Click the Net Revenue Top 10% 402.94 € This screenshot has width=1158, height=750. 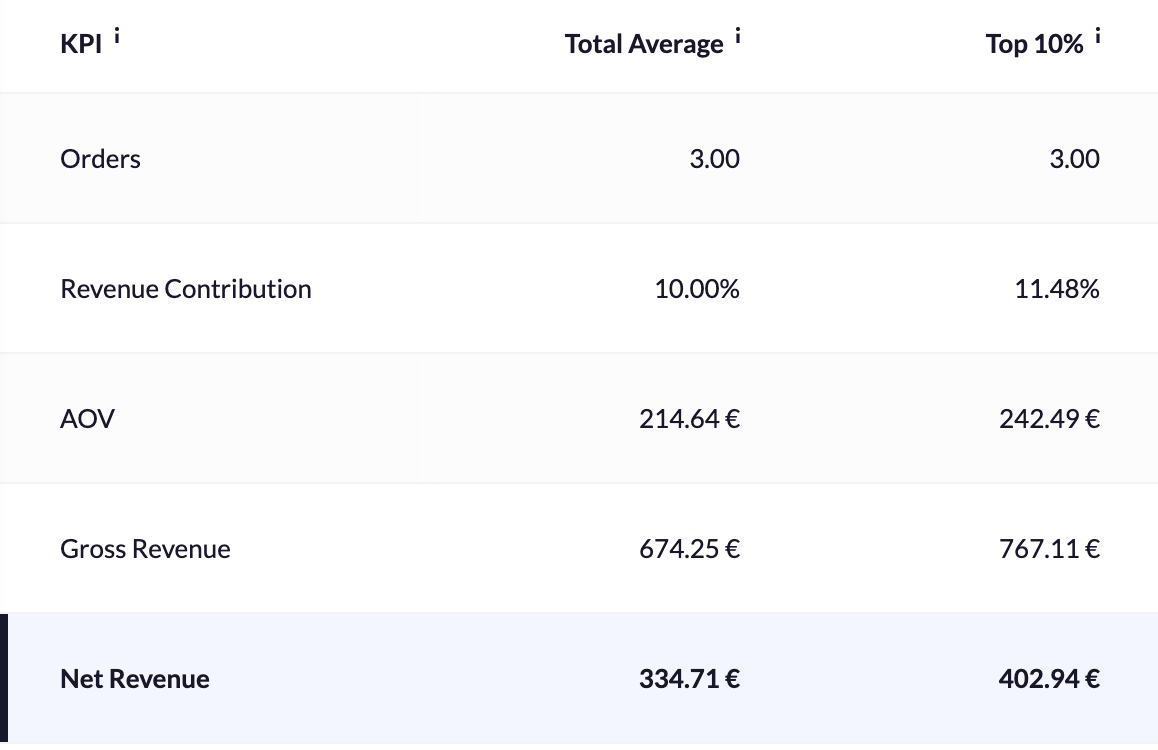point(1049,679)
